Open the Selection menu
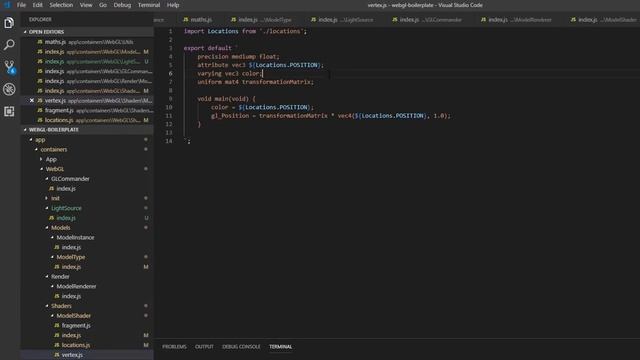This screenshot has width=640, height=360. click(61, 5)
